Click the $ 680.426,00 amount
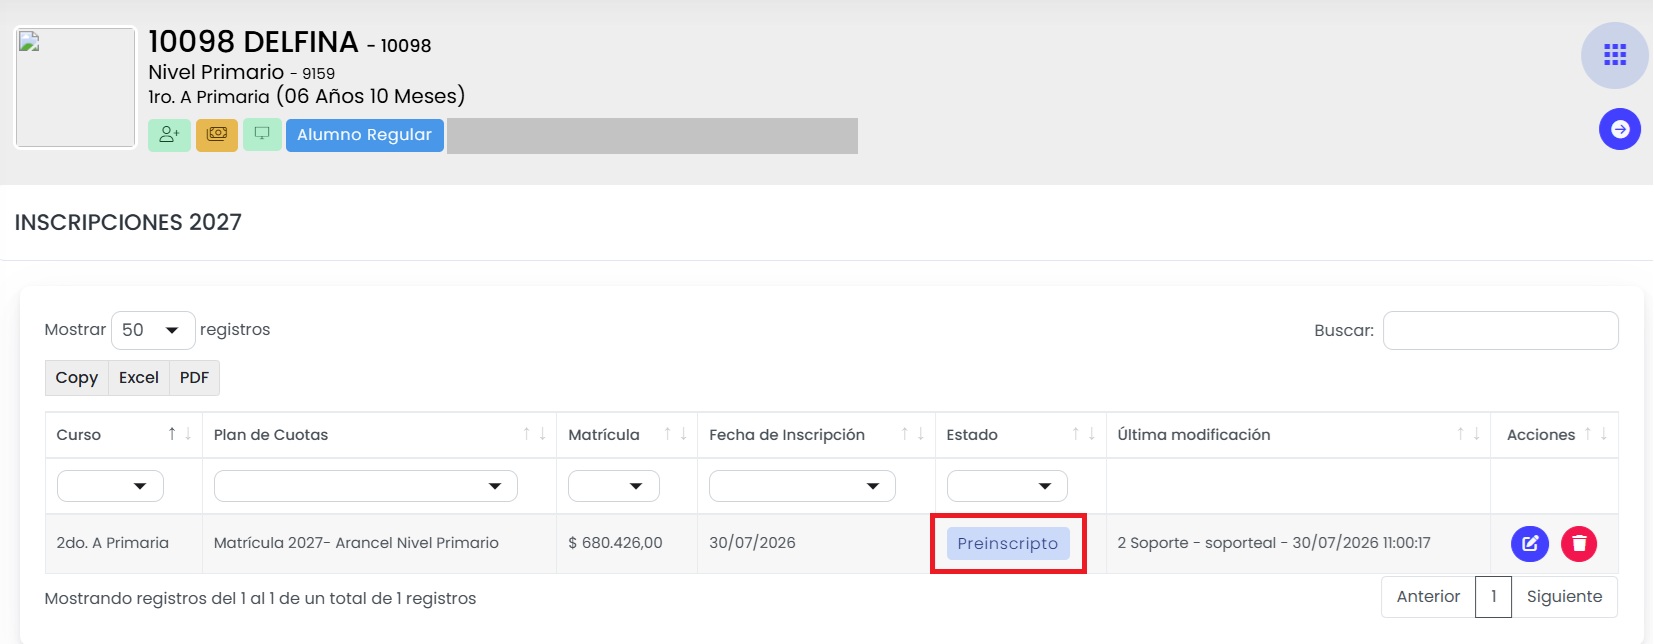The width and height of the screenshot is (1654, 644). pyautogui.click(x=615, y=543)
